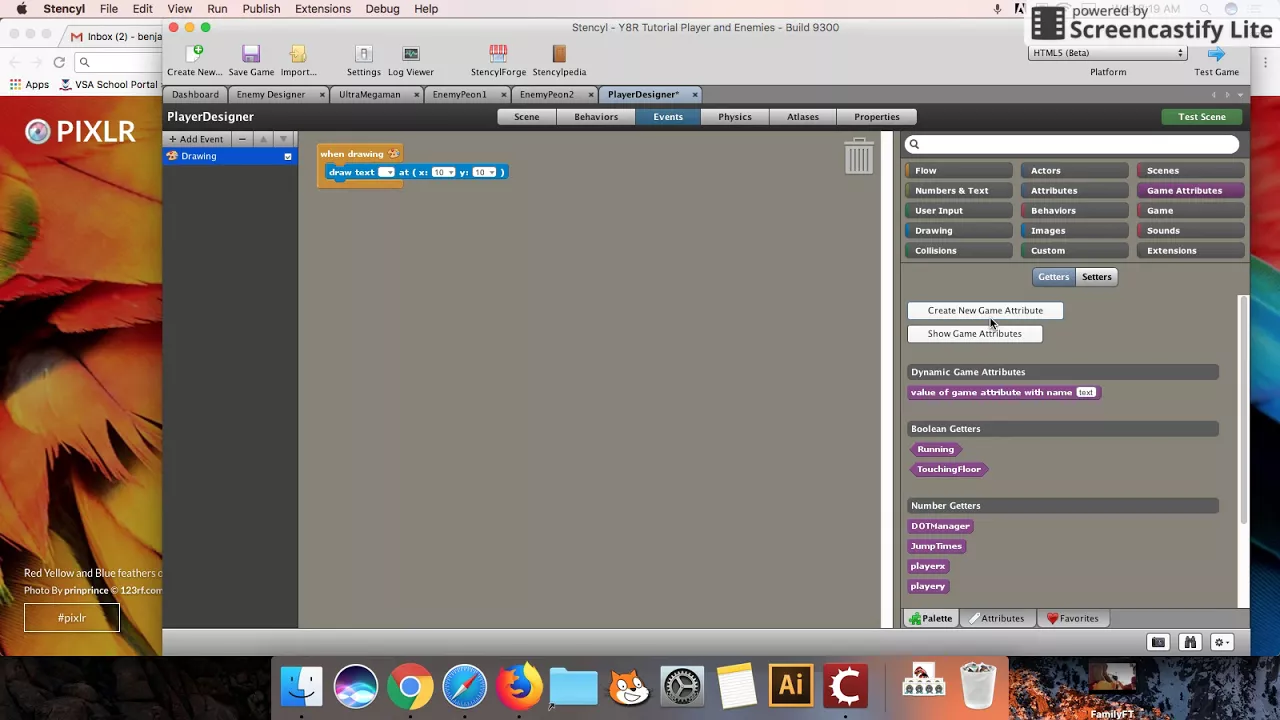
Task: Open Siri from the Dock
Action: (356, 687)
